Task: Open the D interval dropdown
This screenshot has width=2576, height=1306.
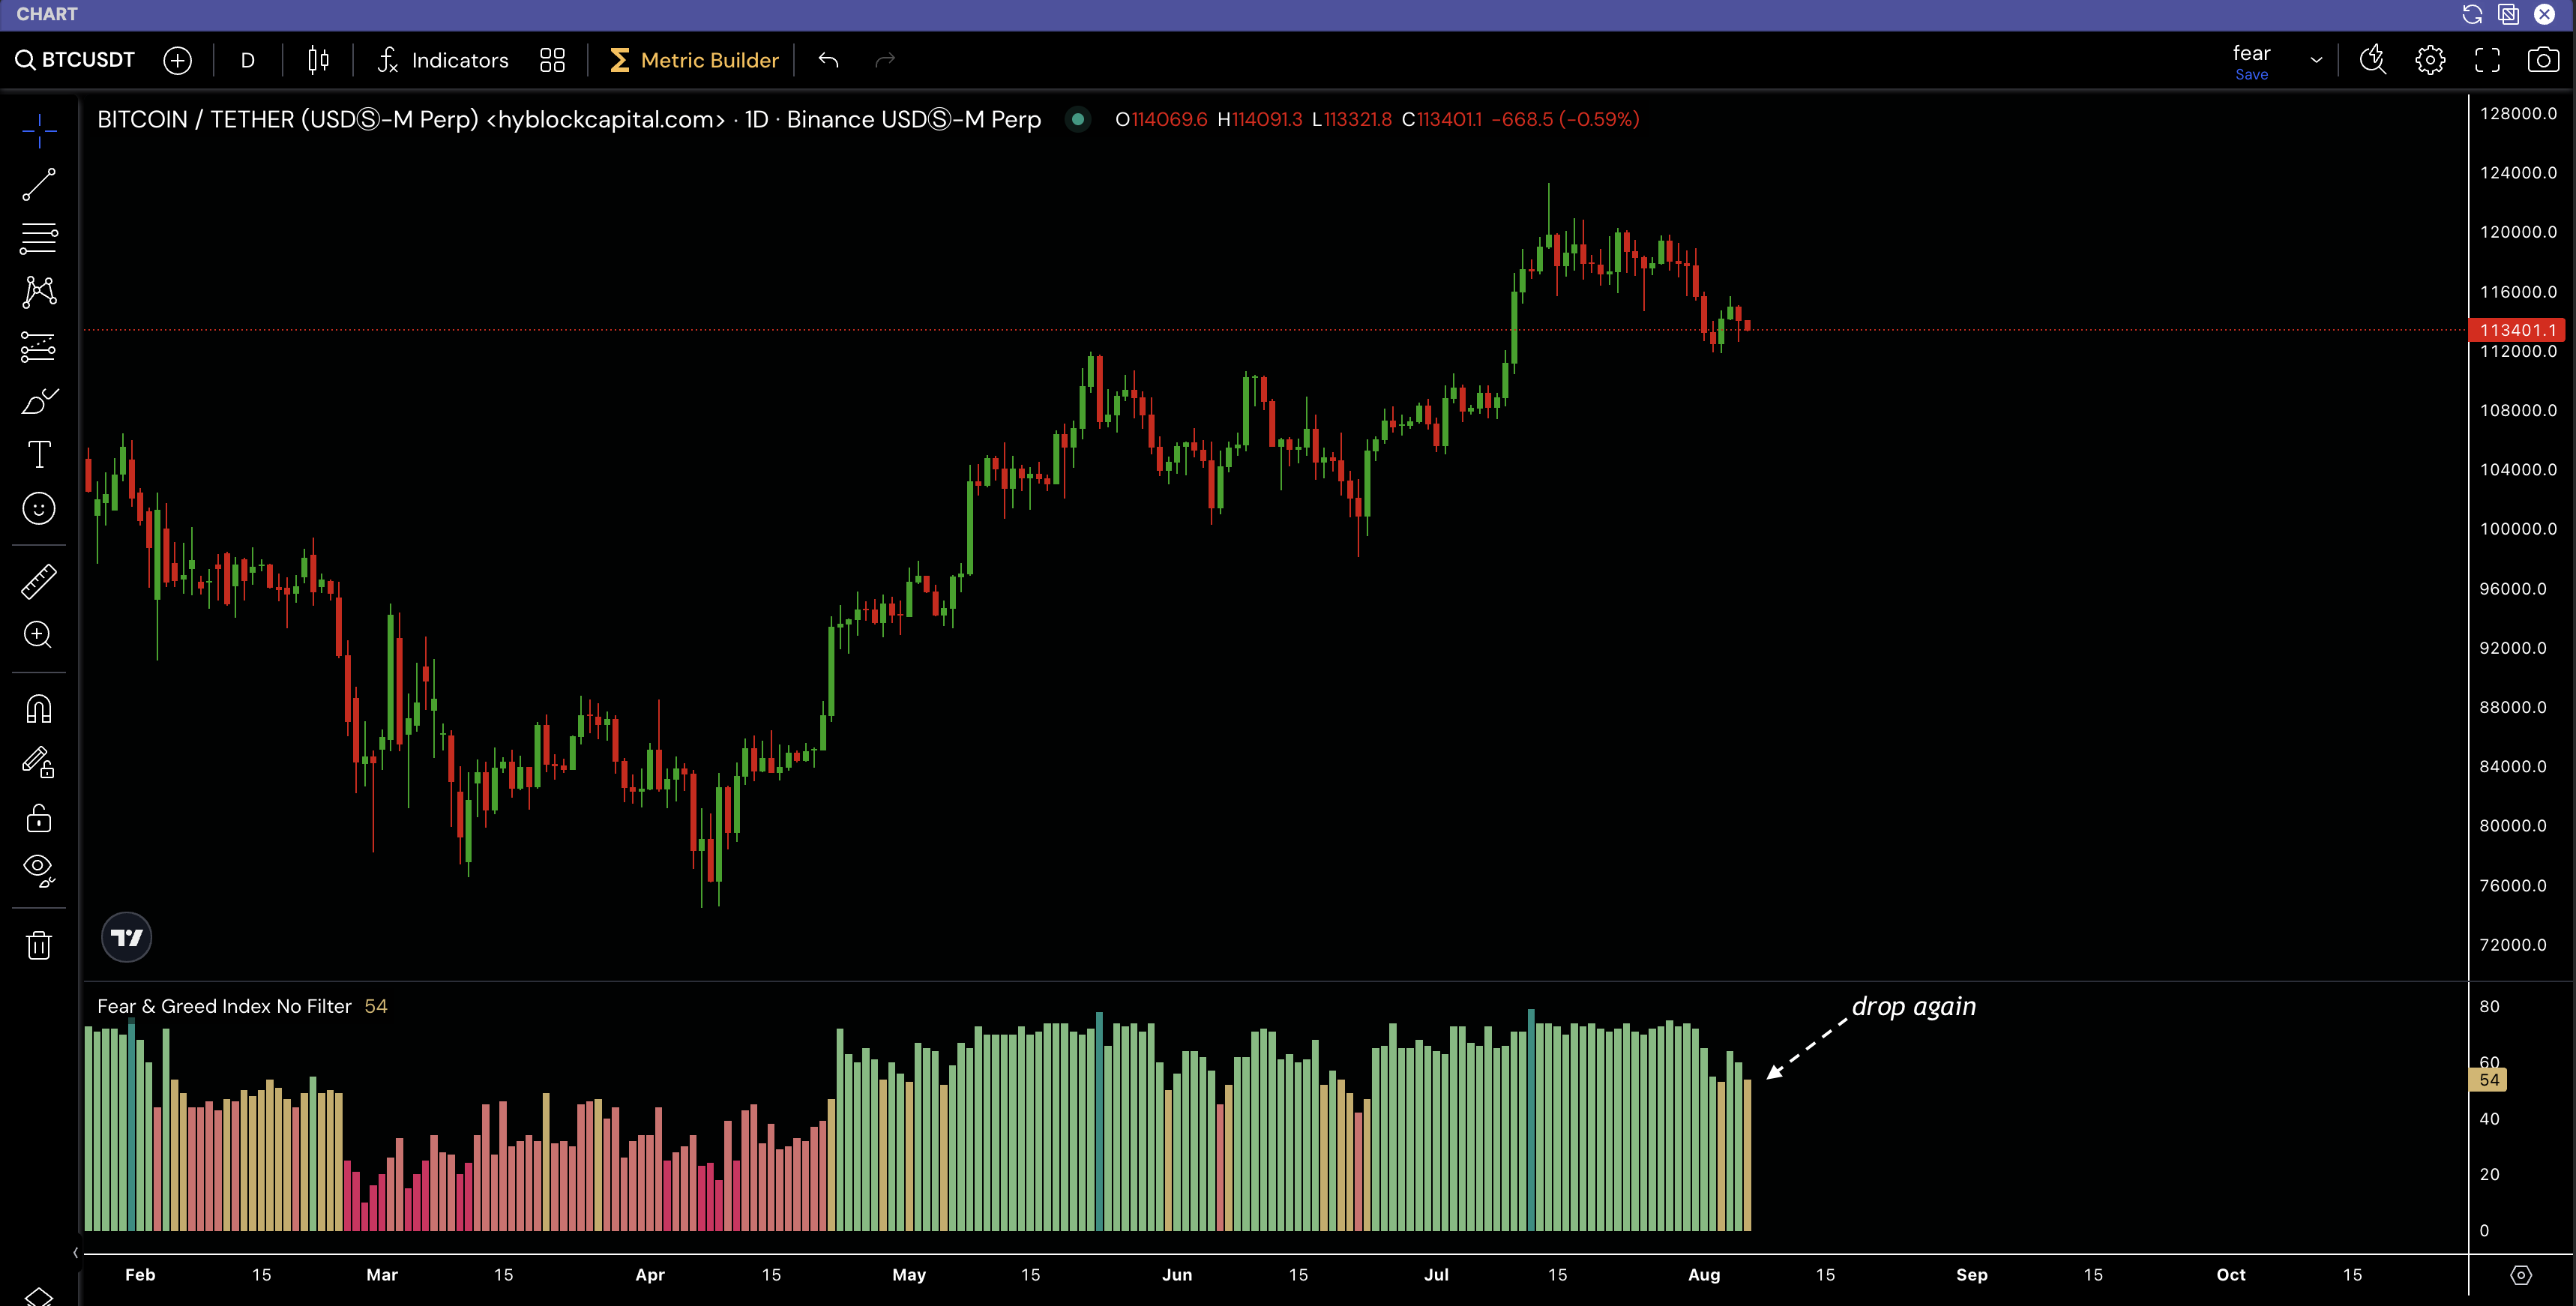Action: point(247,60)
